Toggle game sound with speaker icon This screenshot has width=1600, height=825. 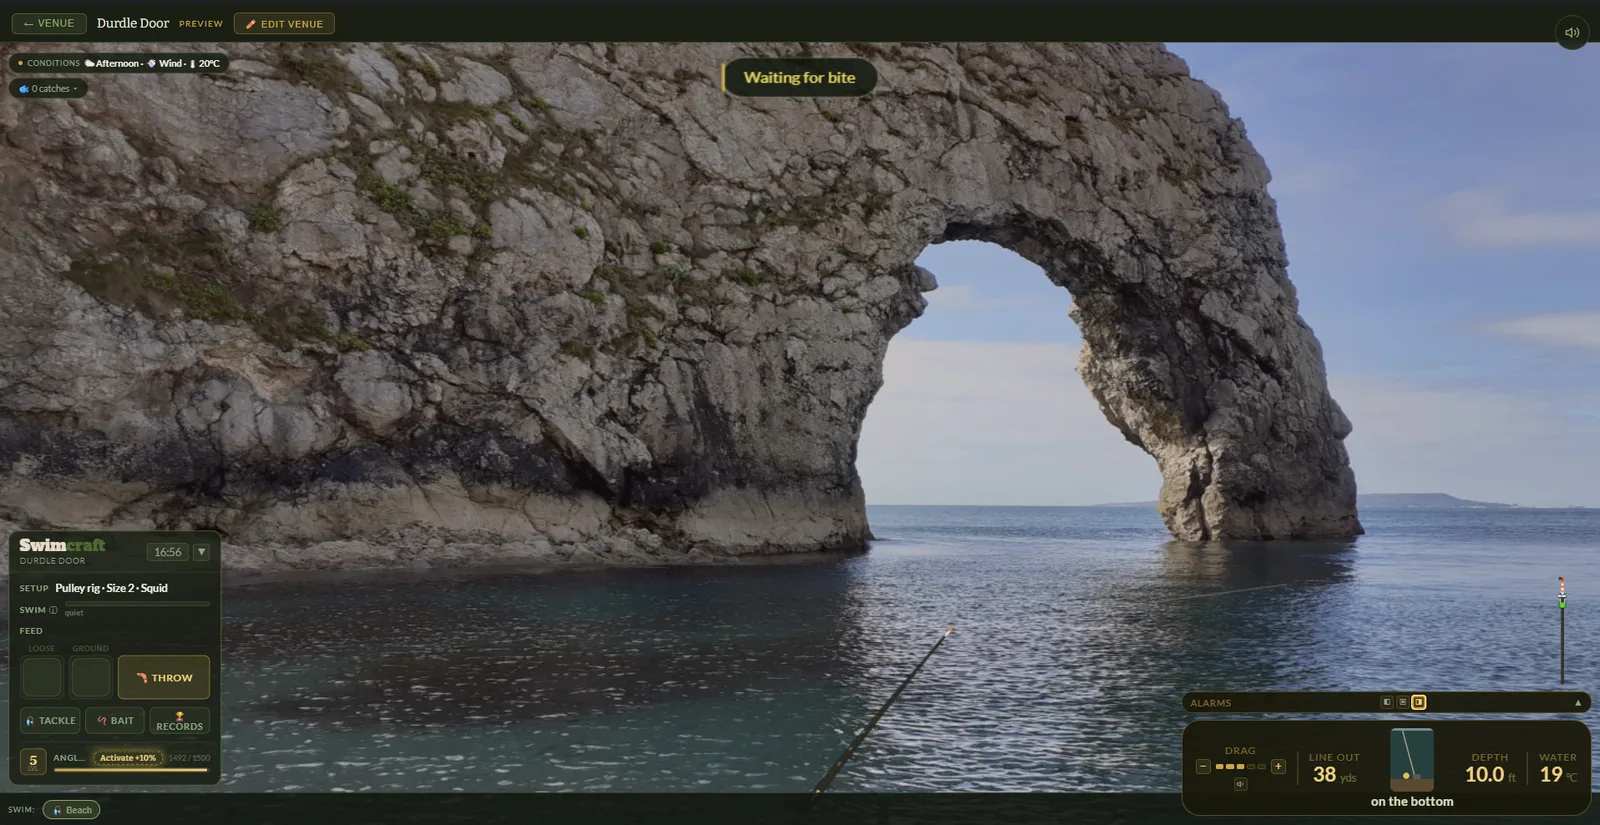pos(1572,32)
